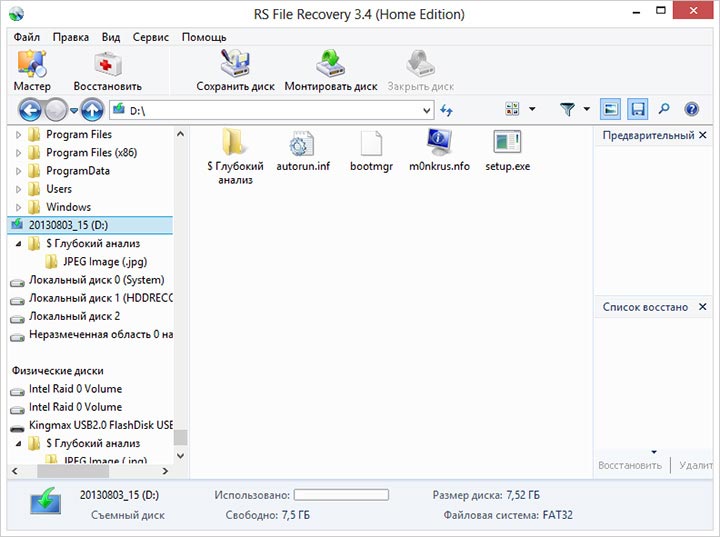Click the view mode icon
The height and width of the screenshot is (537, 720).
512,109
